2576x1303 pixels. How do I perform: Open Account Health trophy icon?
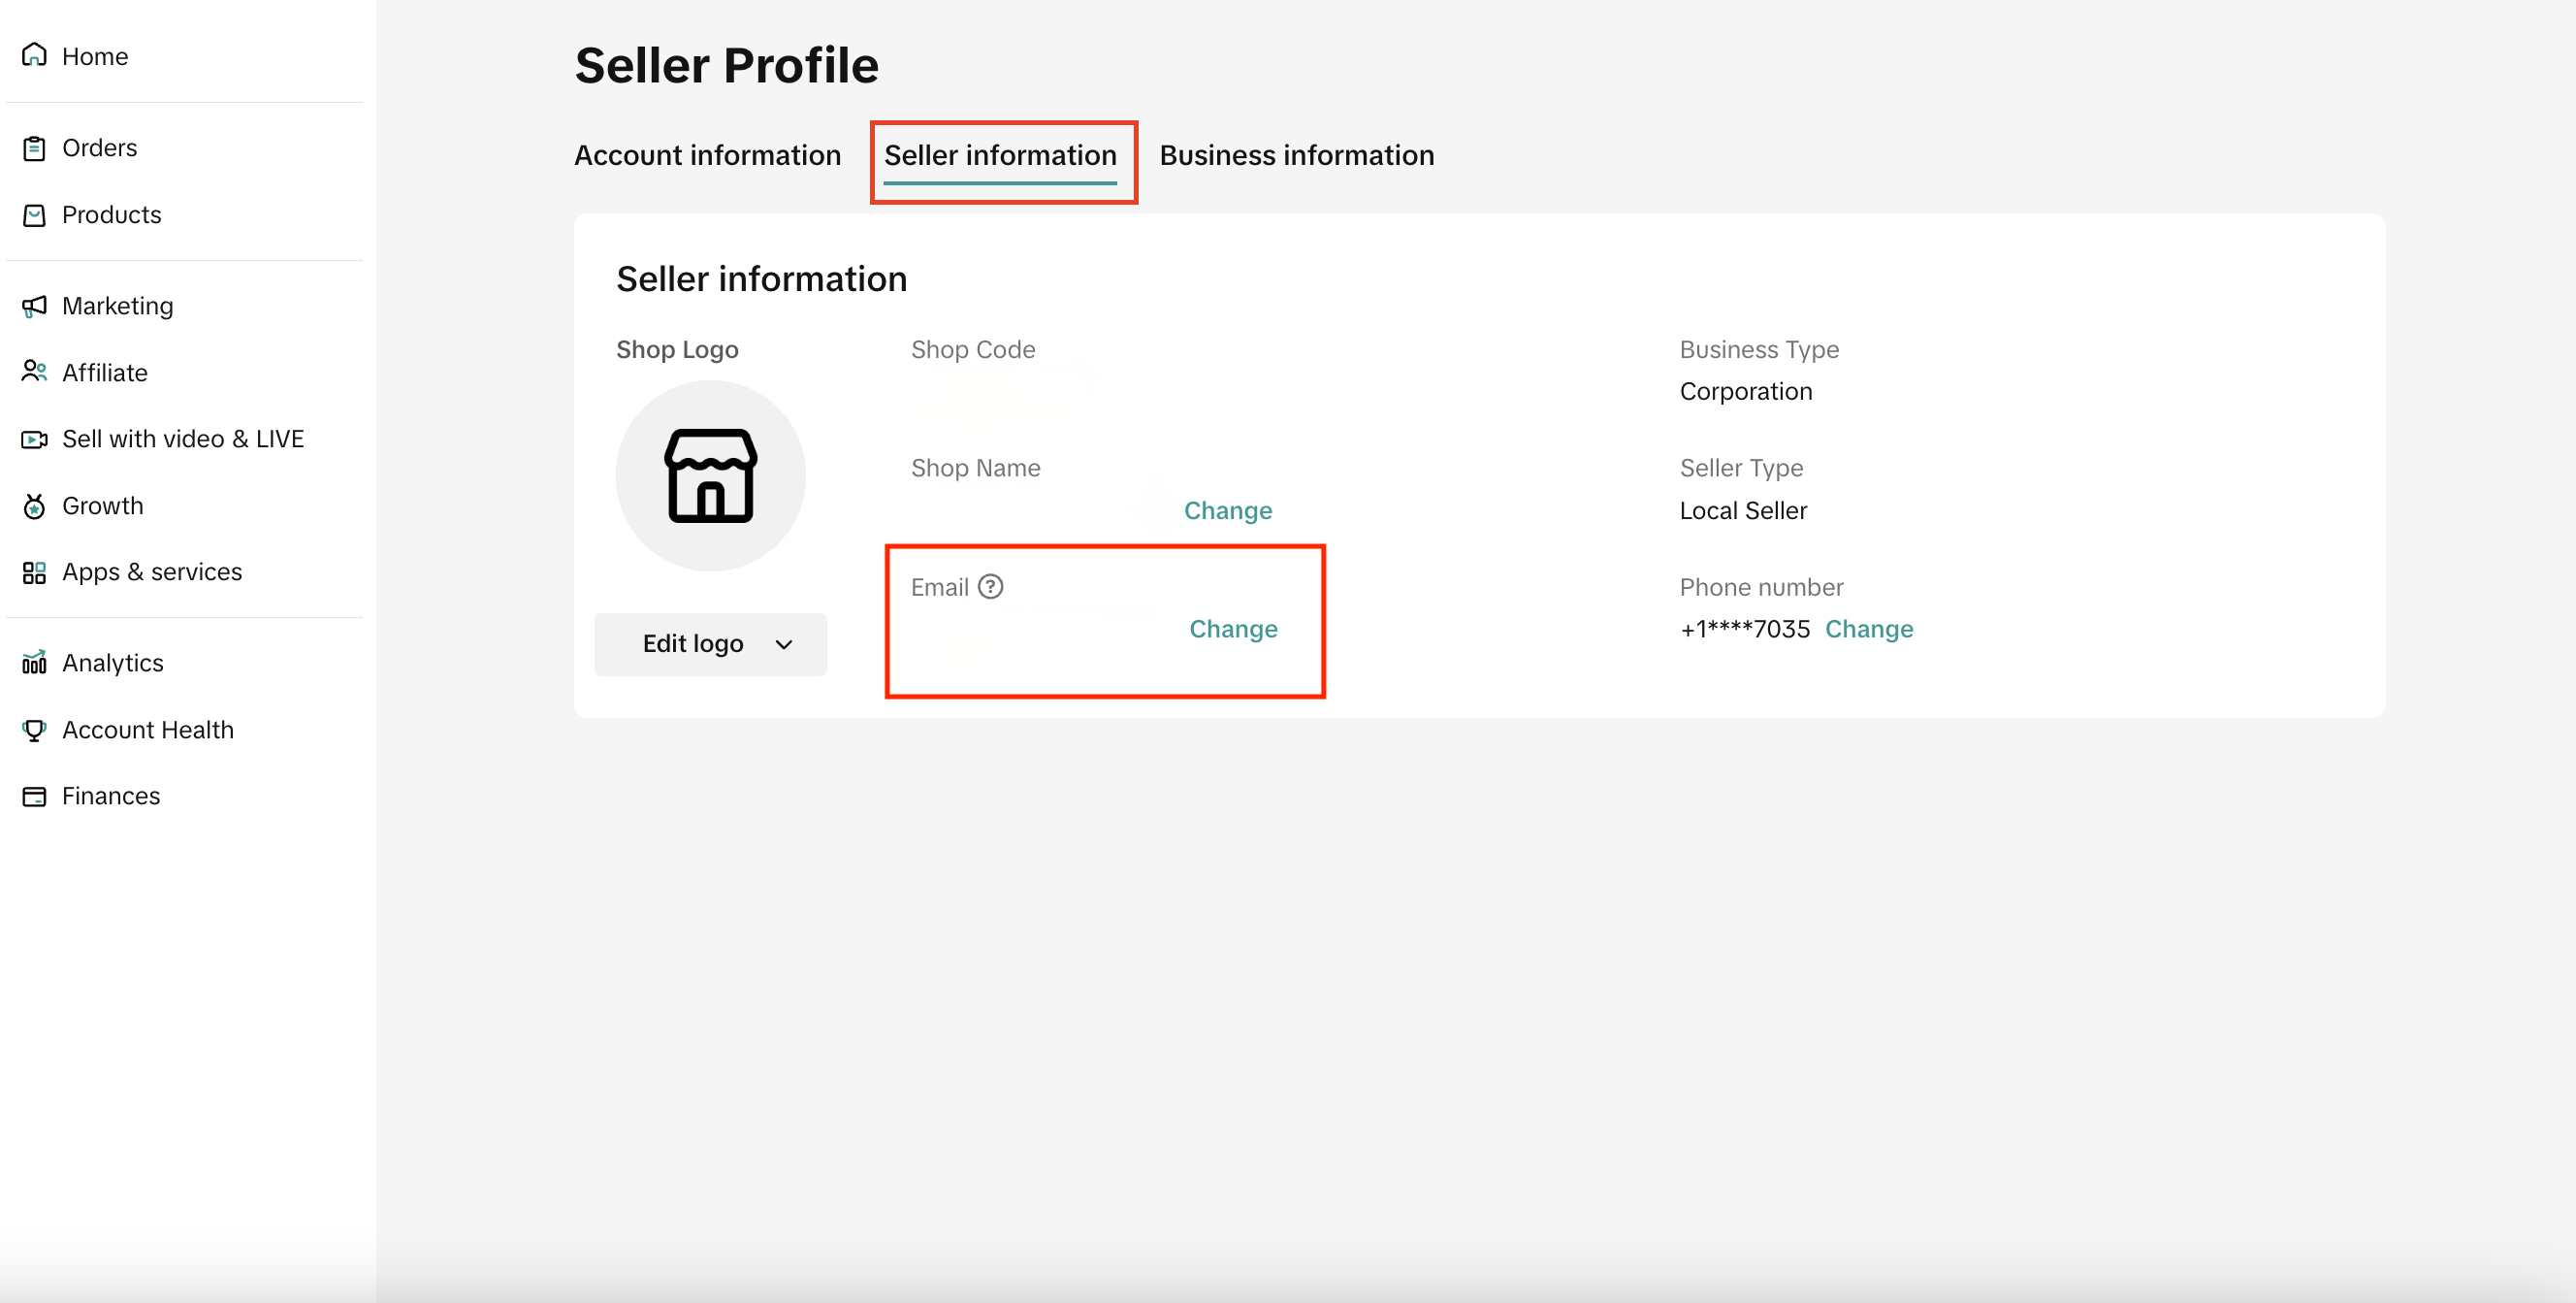[35, 730]
